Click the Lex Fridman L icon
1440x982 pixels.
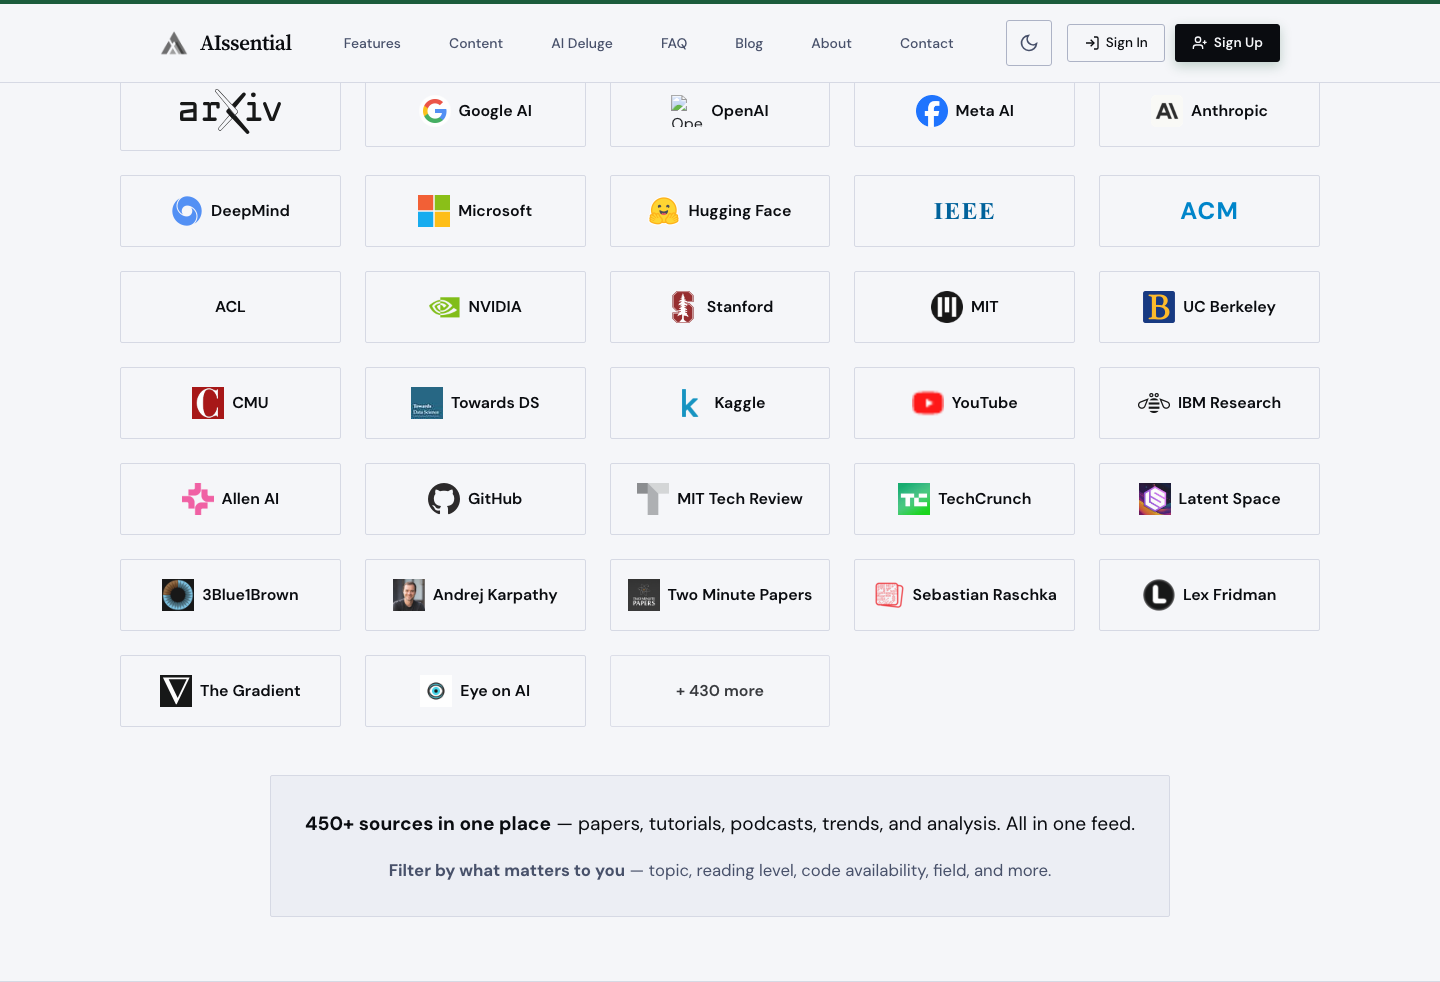(1159, 595)
